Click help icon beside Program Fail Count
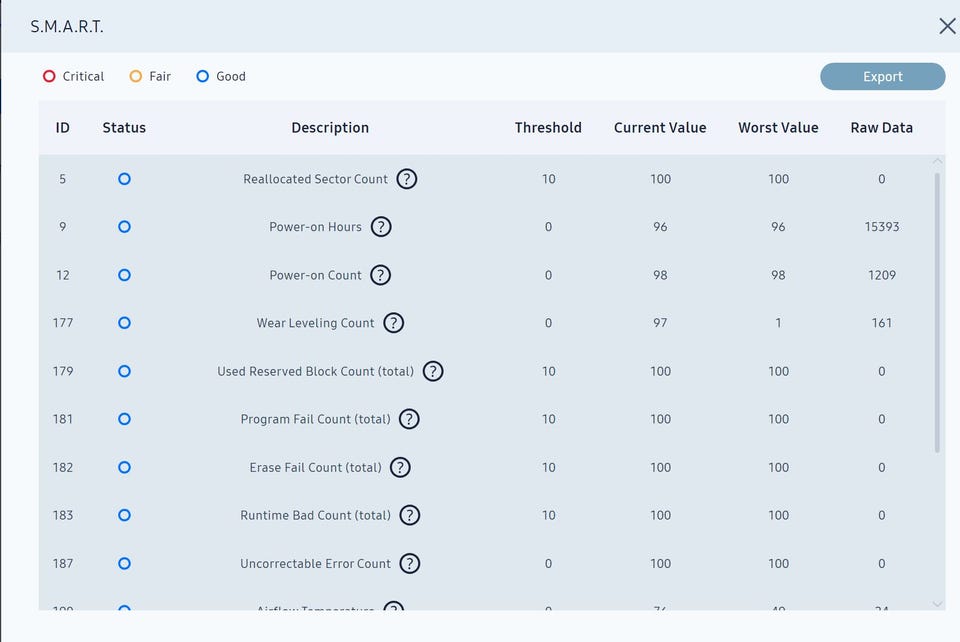 coord(409,419)
